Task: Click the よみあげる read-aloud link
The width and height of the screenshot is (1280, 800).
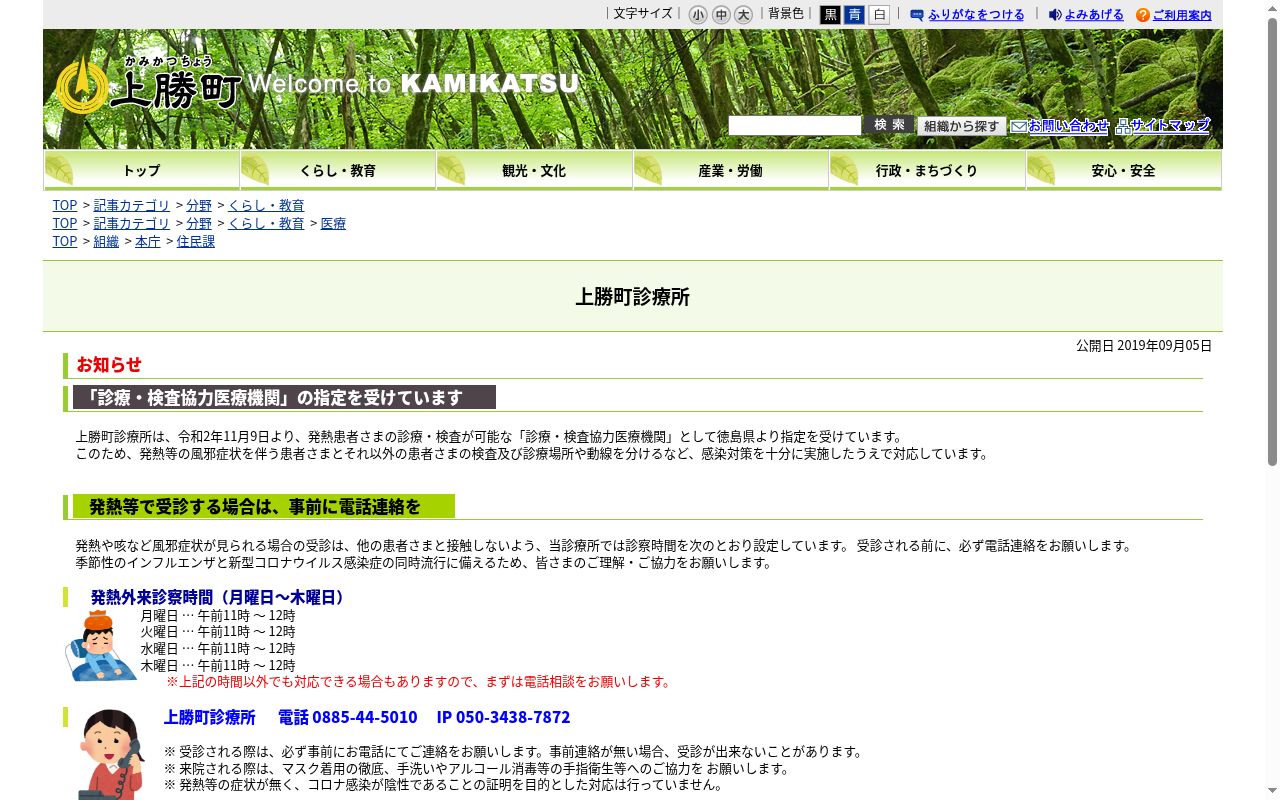Action: click(1086, 15)
